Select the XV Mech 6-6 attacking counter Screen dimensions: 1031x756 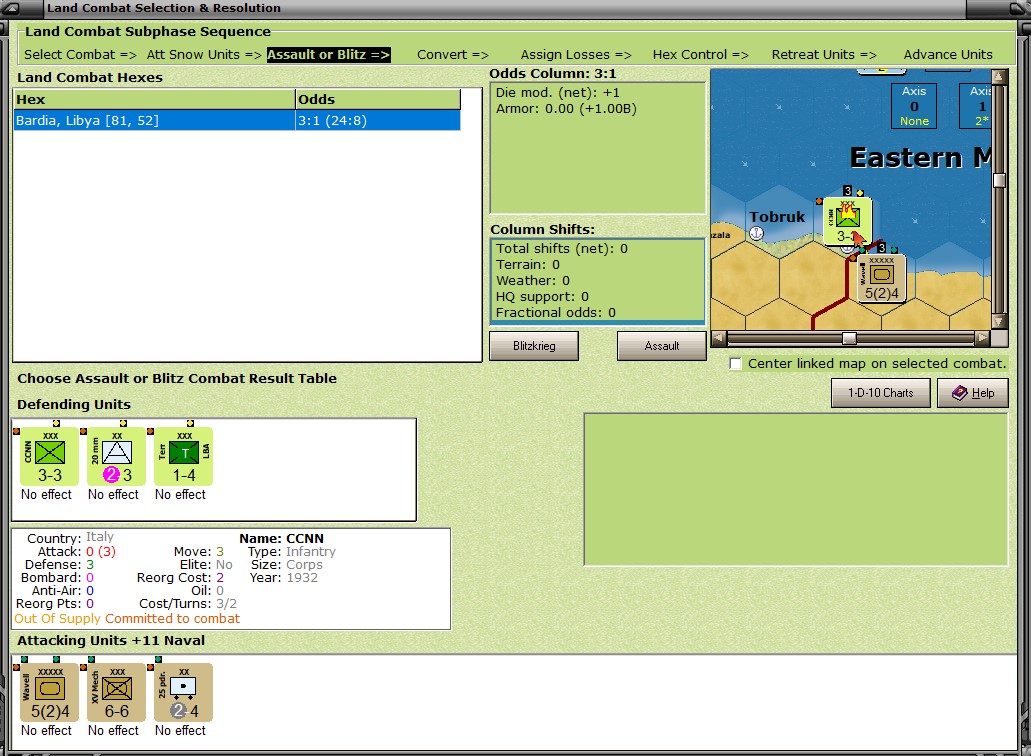pos(116,692)
